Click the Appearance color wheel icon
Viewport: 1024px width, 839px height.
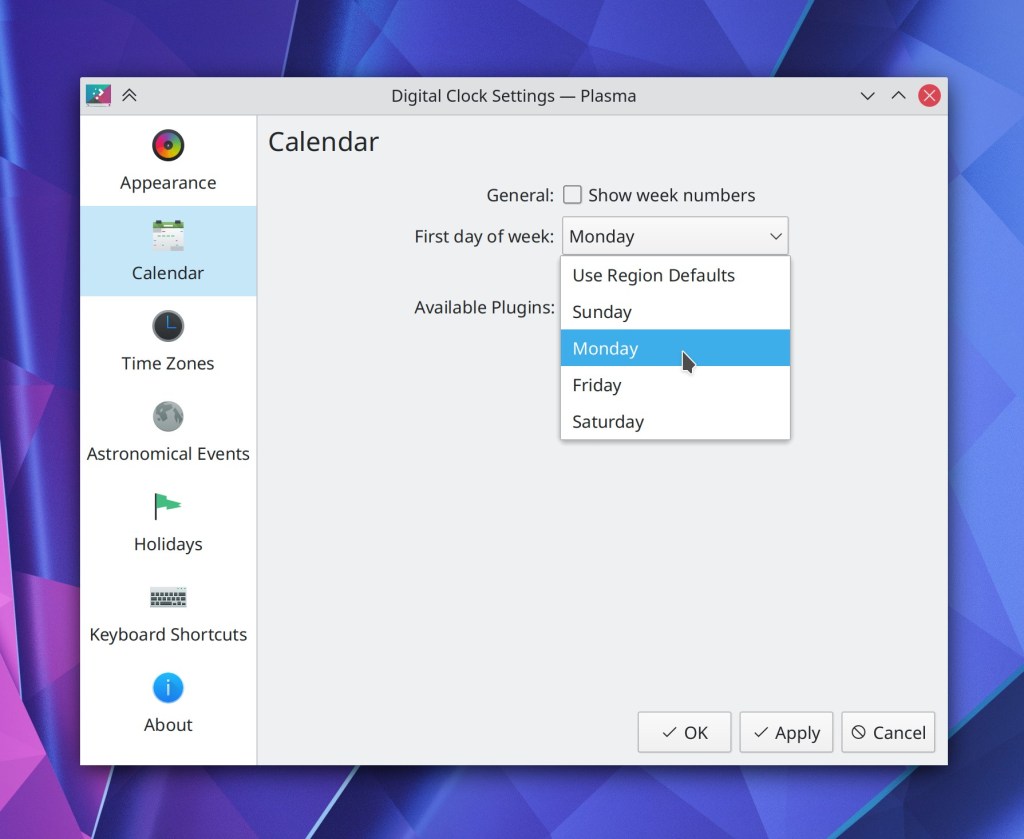[x=168, y=146]
